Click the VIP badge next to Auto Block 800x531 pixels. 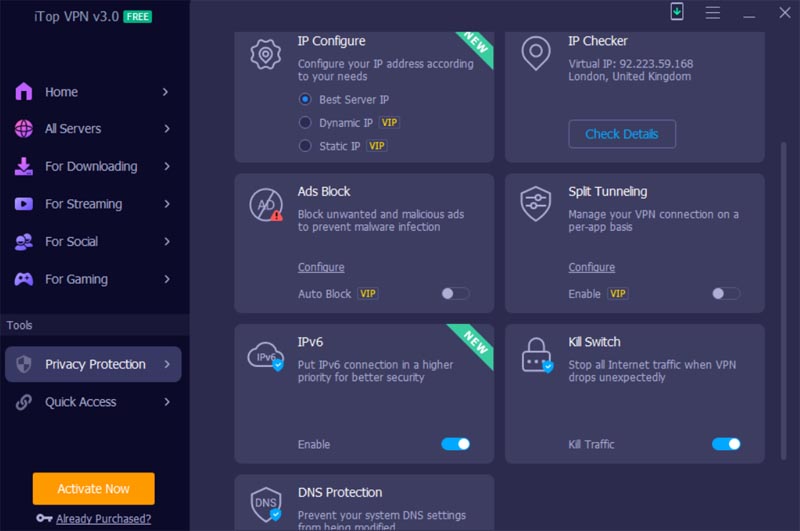(368, 294)
